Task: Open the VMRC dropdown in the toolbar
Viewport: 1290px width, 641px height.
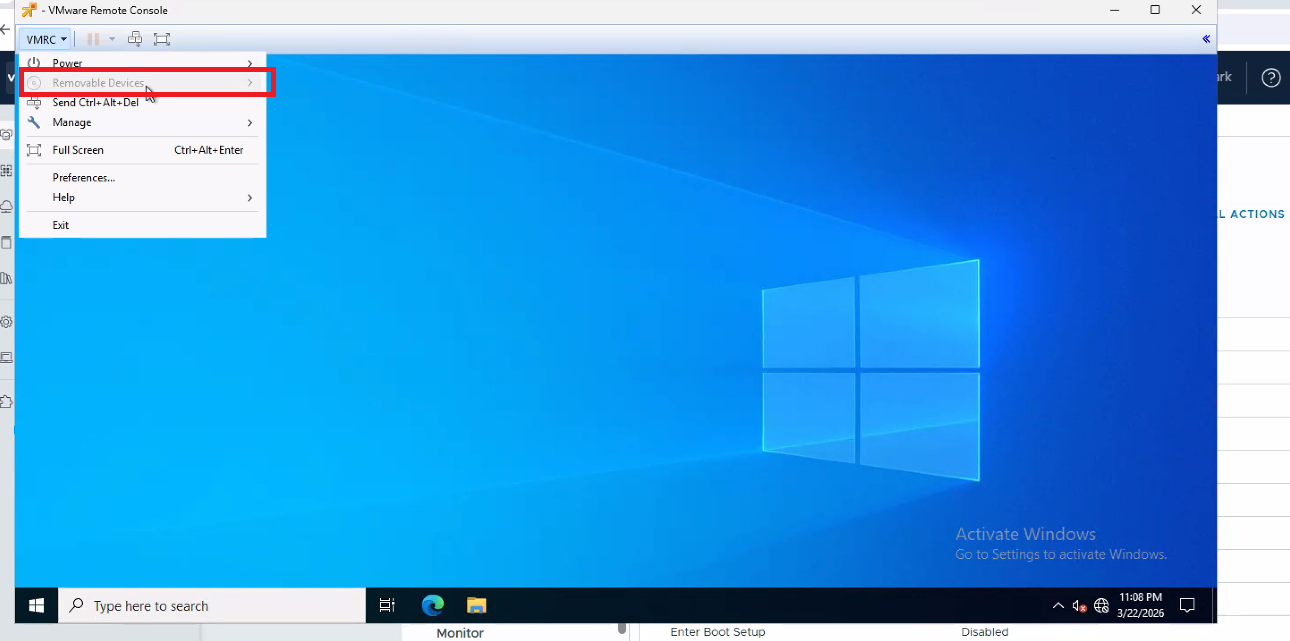Action: click(x=46, y=39)
